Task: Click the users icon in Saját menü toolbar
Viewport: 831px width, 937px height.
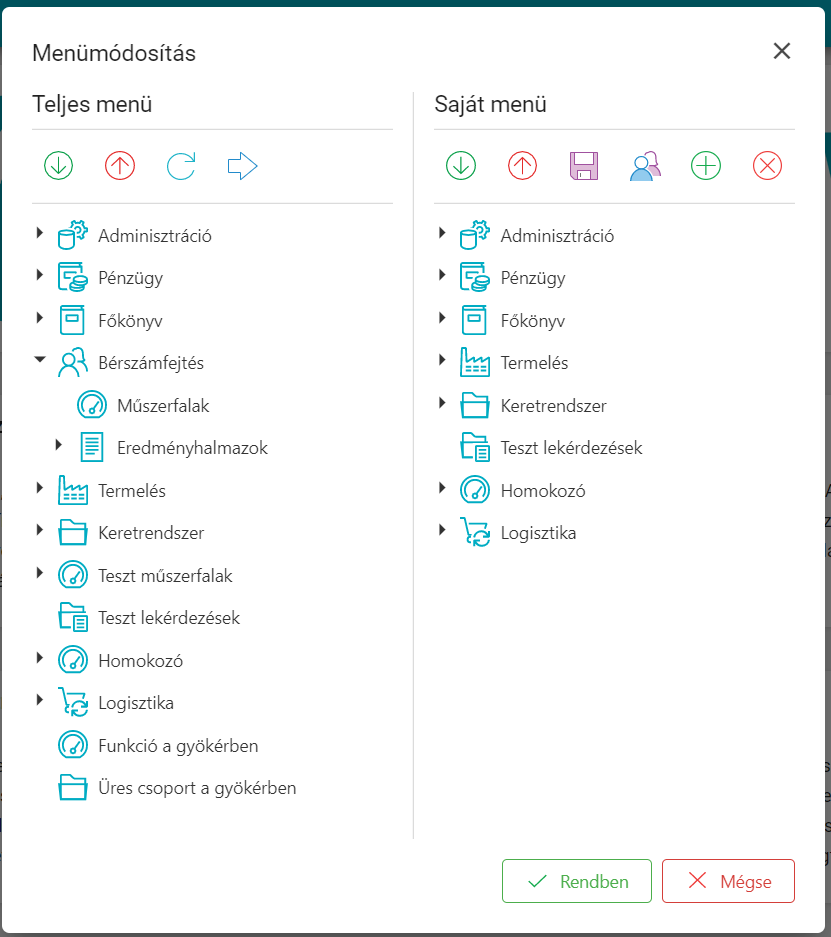Action: (x=645, y=166)
